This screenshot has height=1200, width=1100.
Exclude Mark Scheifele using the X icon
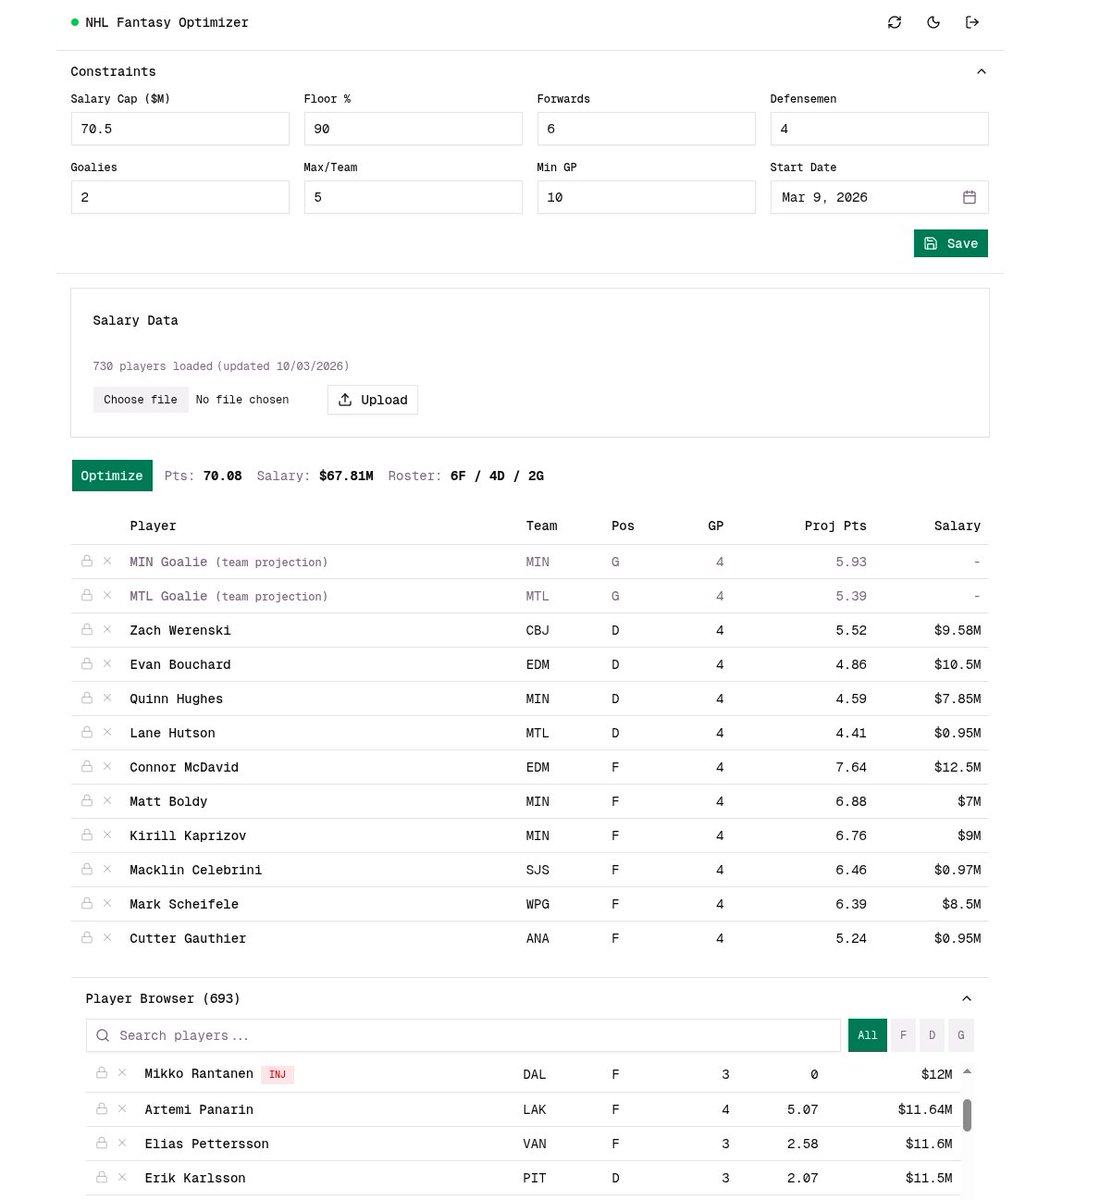coord(107,903)
